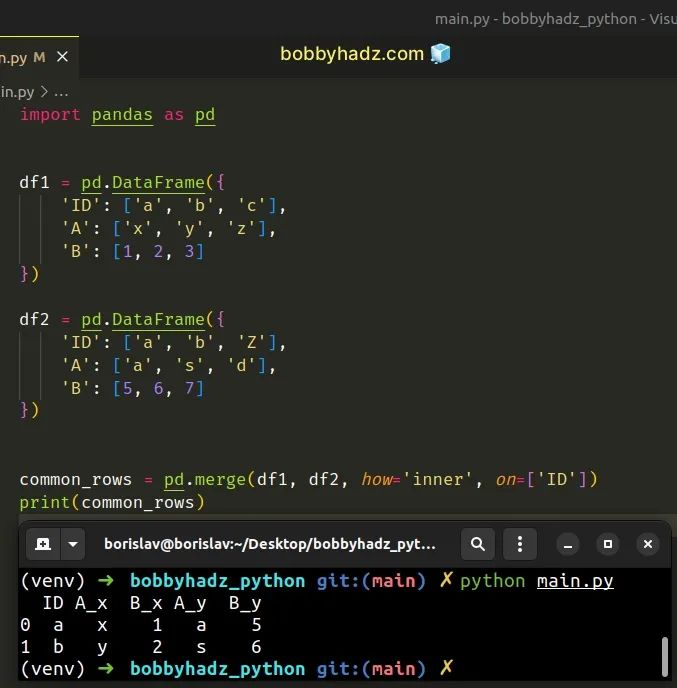Click the common_rows variable in assignment line

pyautogui.click(x=75, y=480)
